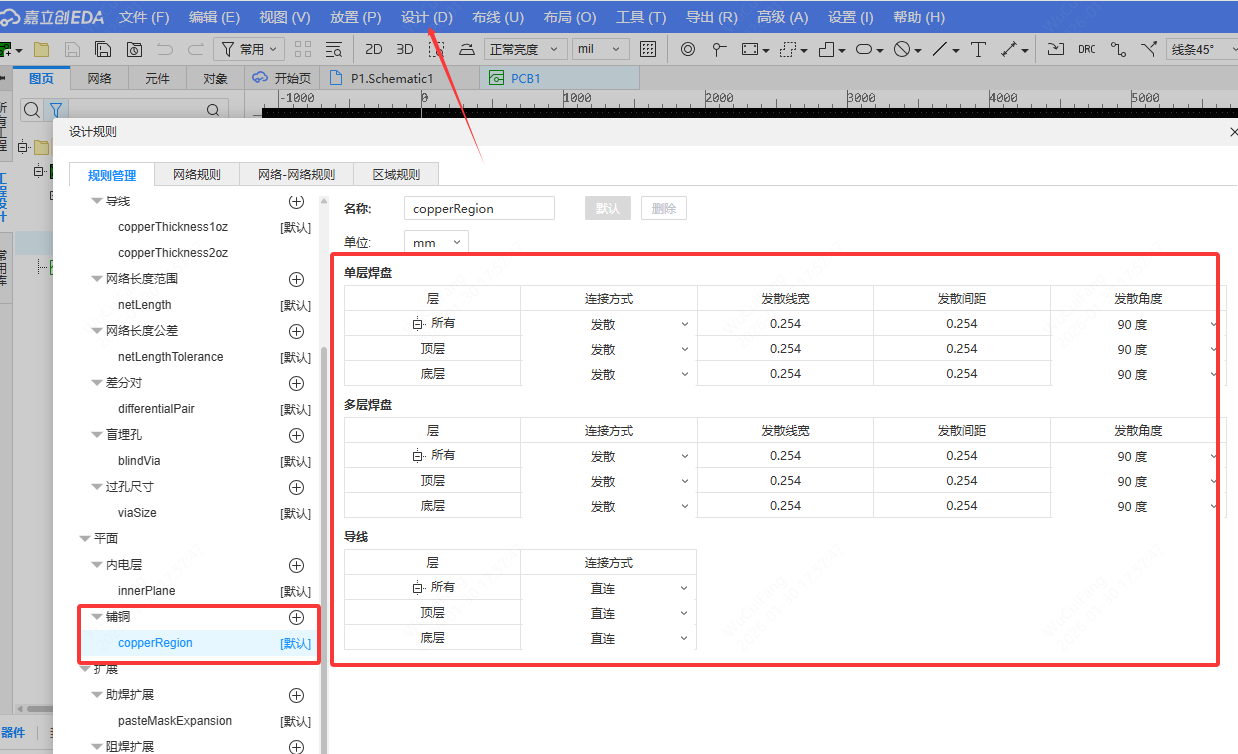This screenshot has height=754, width=1238.
Task: Select the viaSize rule in tree
Action: [x=137, y=513]
